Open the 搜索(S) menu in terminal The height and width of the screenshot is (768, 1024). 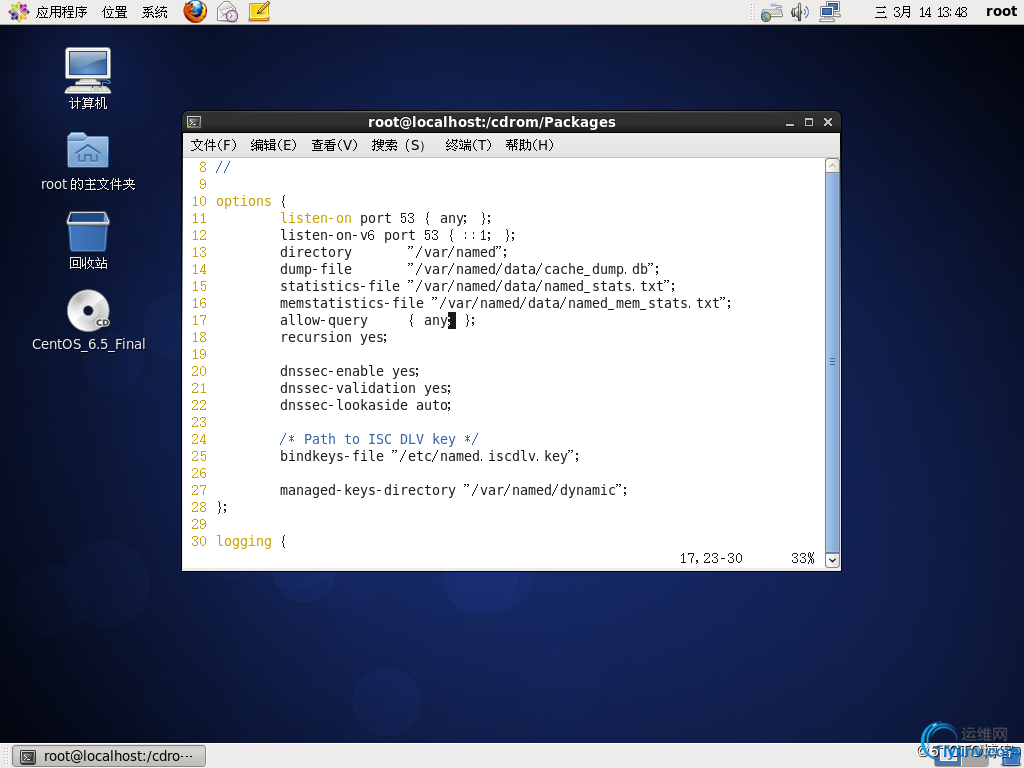tap(398, 145)
